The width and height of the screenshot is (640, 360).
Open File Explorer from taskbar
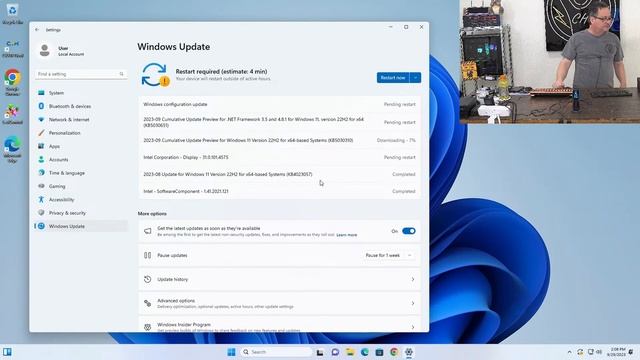coord(350,352)
